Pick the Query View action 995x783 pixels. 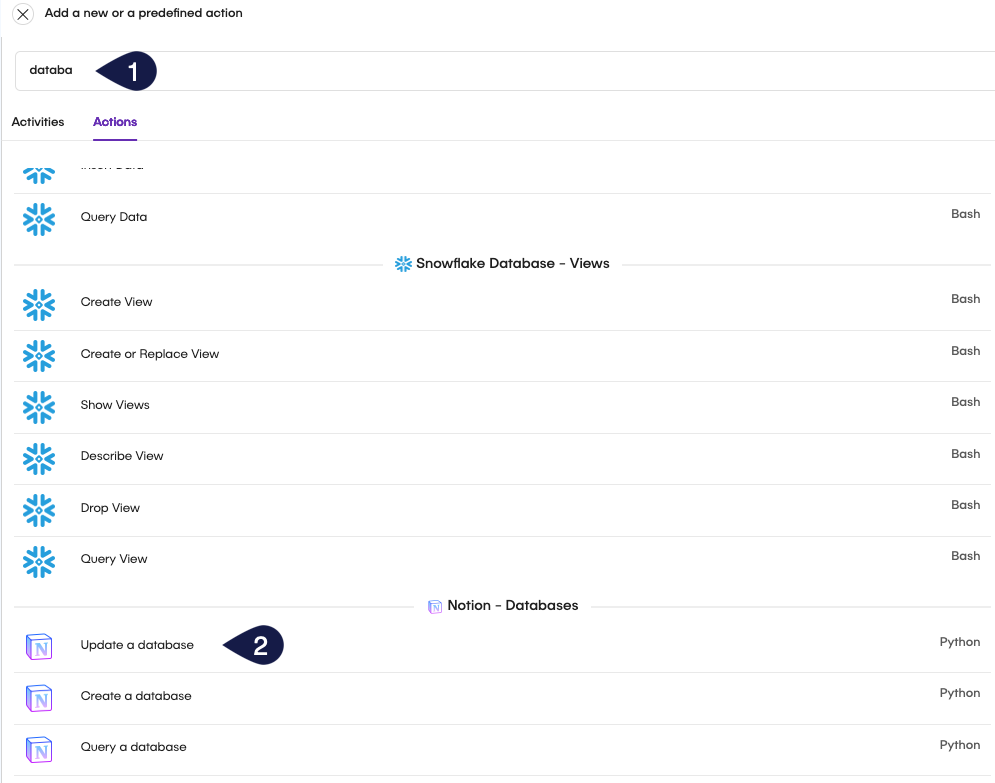click(113, 559)
